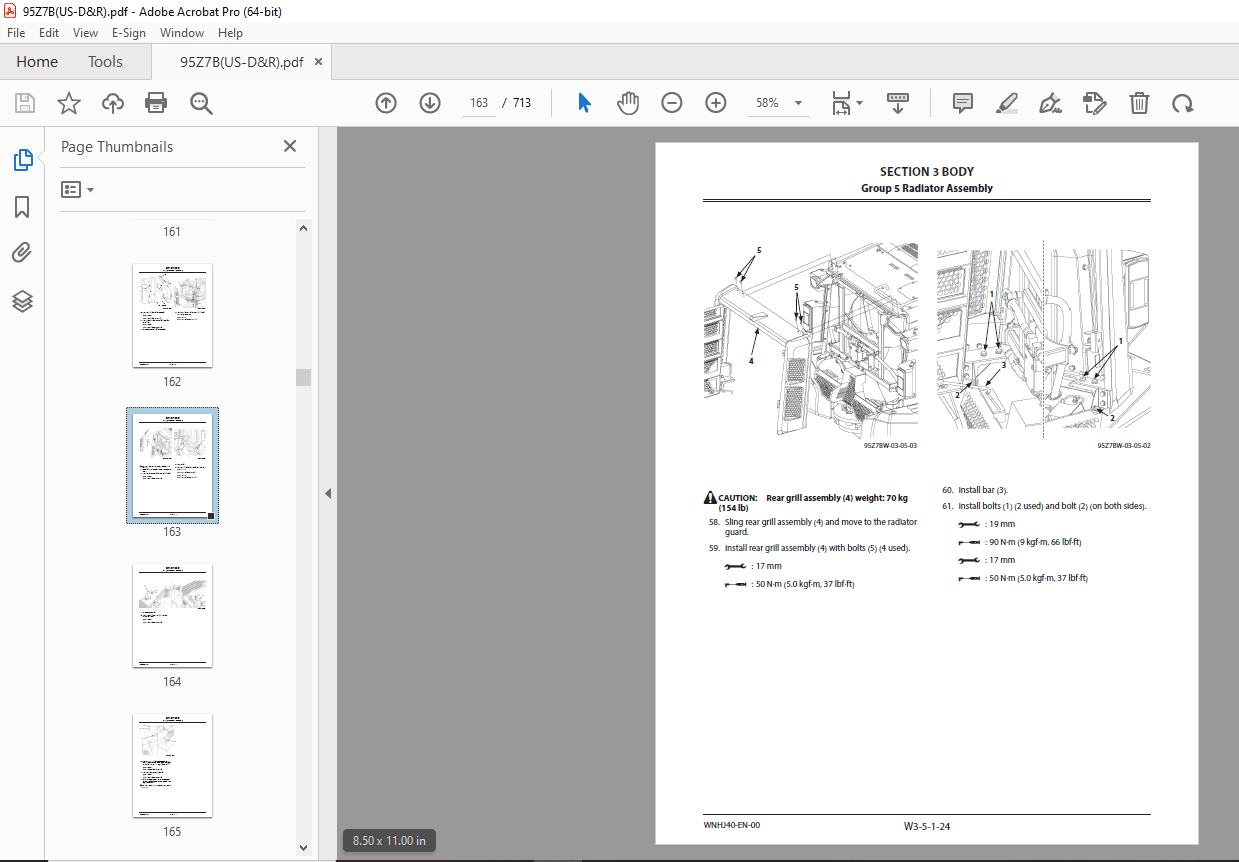Open the Layers panel in the sidebar
1239x862 pixels.
pos(22,300)
